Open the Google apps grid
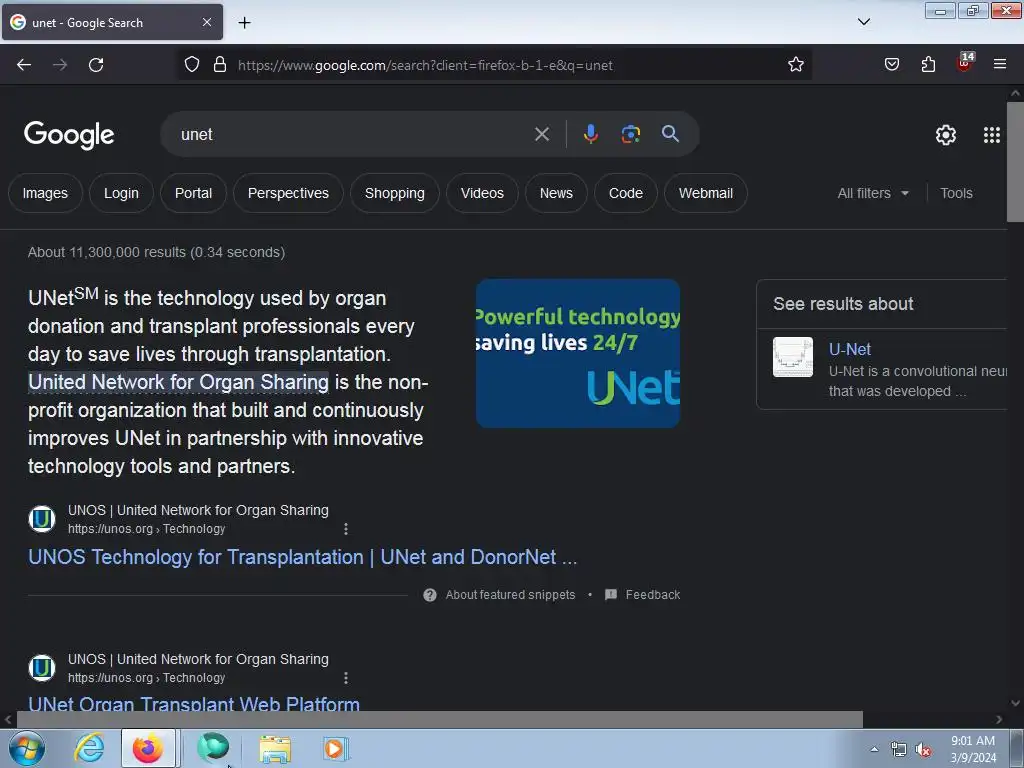 991,135
